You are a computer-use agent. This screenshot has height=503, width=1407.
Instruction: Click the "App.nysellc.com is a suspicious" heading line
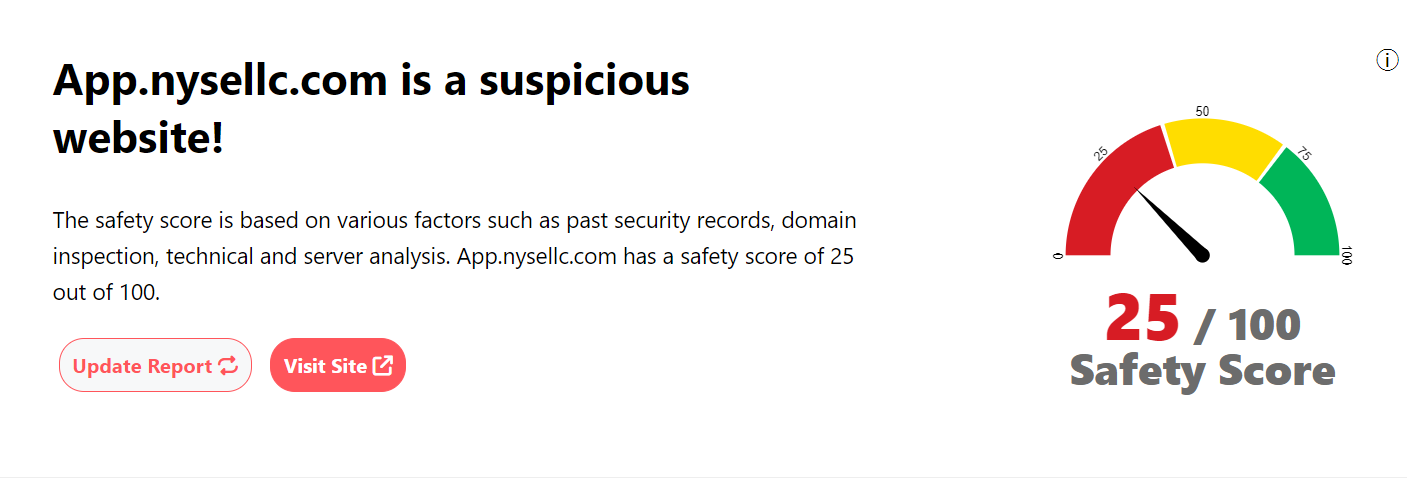[x=371, y=79]
